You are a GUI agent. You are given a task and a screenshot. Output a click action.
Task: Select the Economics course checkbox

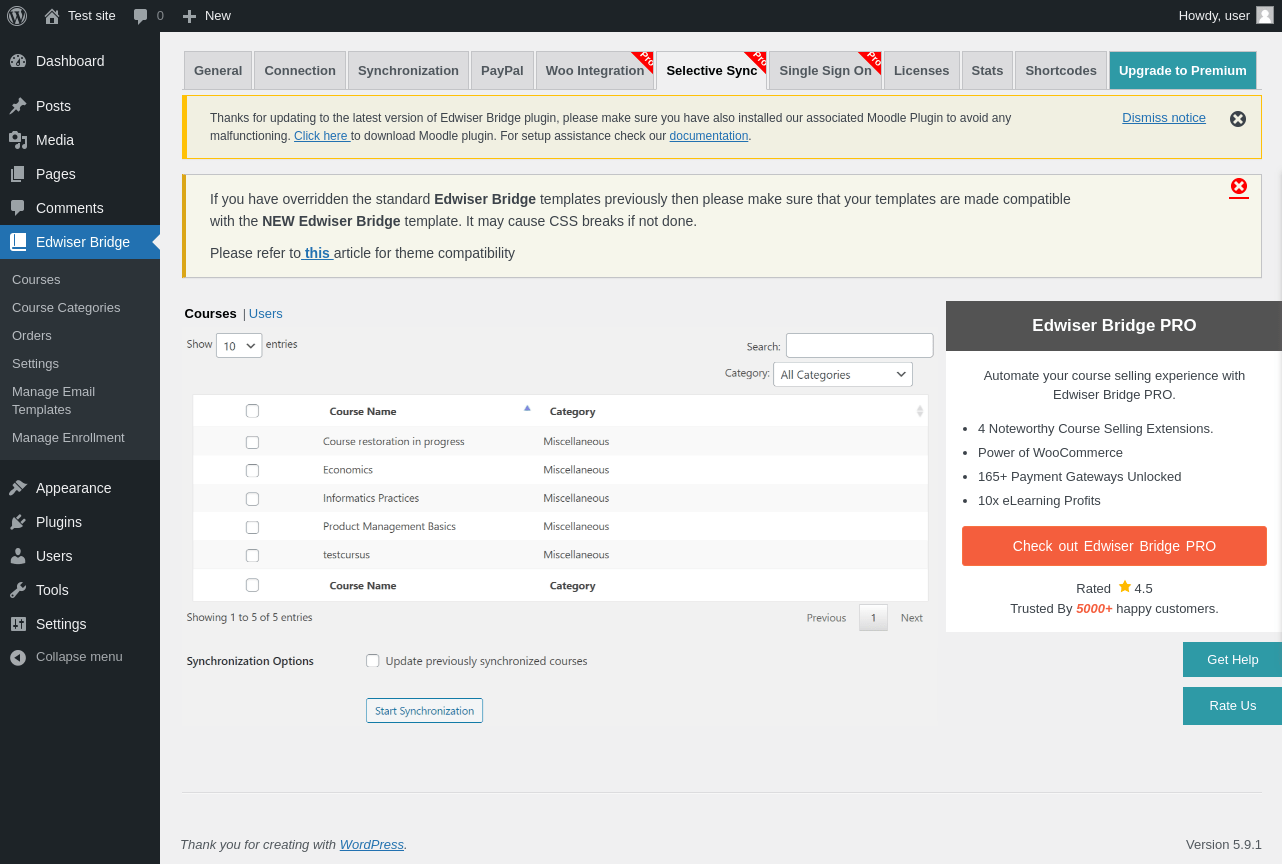pos(252,470)
